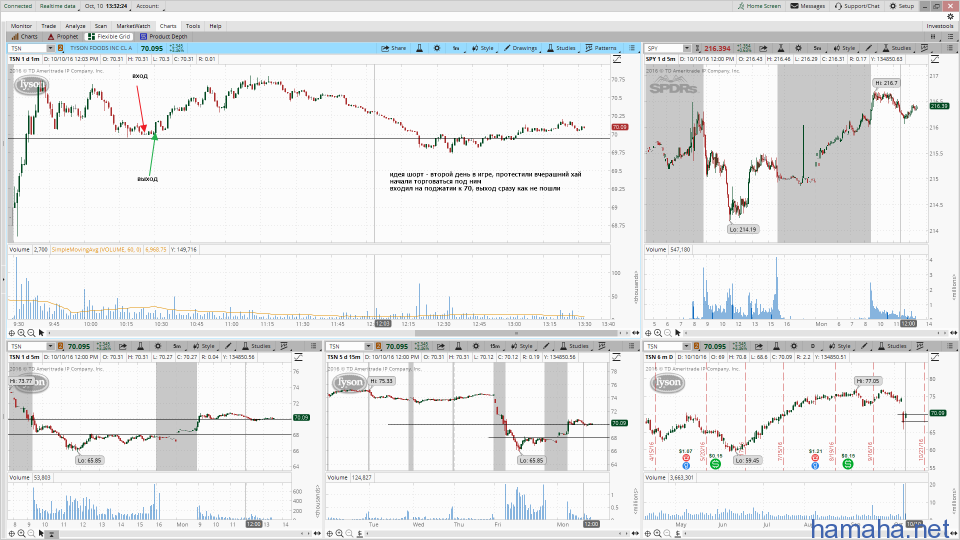Select the Product Depth sub-tab

163,36
